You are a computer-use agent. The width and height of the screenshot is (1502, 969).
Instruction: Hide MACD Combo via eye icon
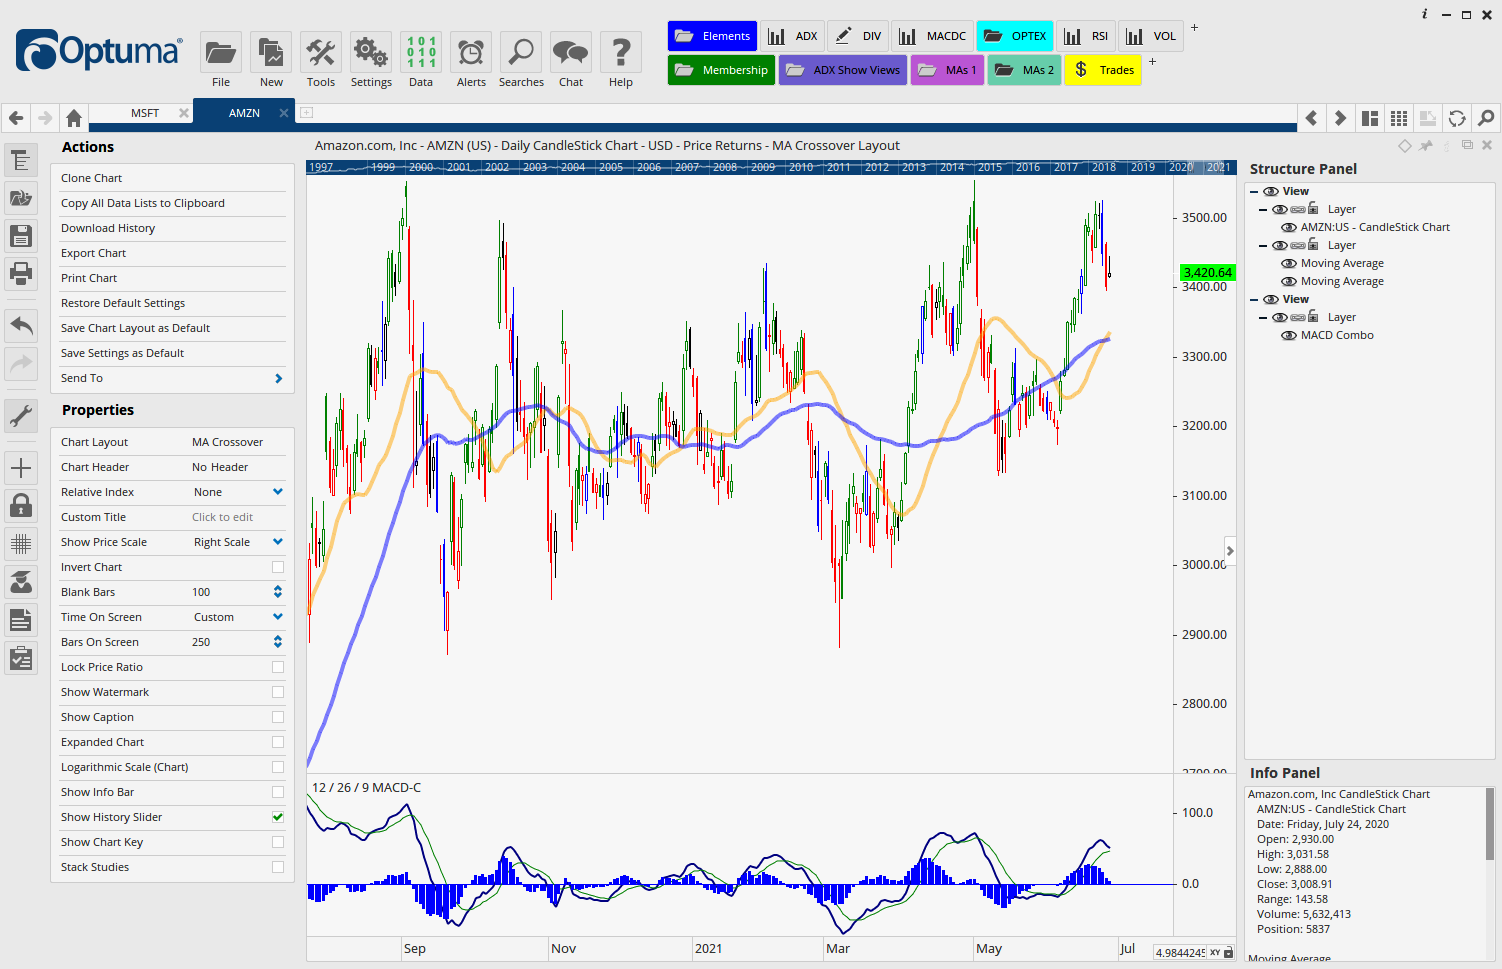1289,336
